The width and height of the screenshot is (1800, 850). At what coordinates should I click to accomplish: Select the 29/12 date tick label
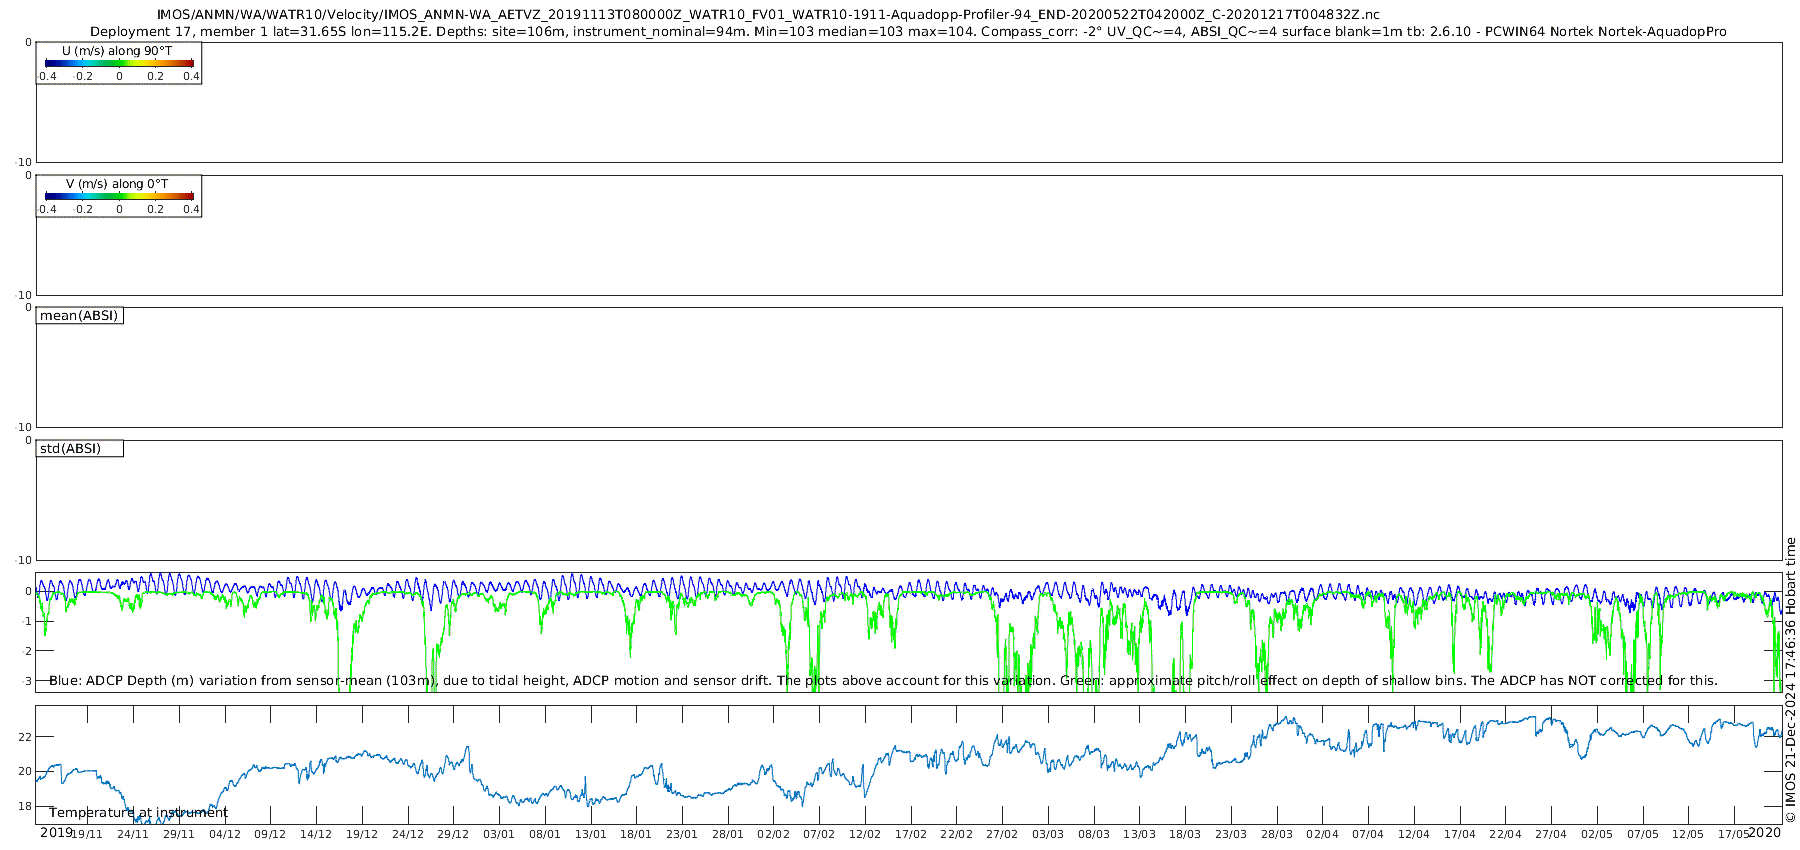pos(453,835)
